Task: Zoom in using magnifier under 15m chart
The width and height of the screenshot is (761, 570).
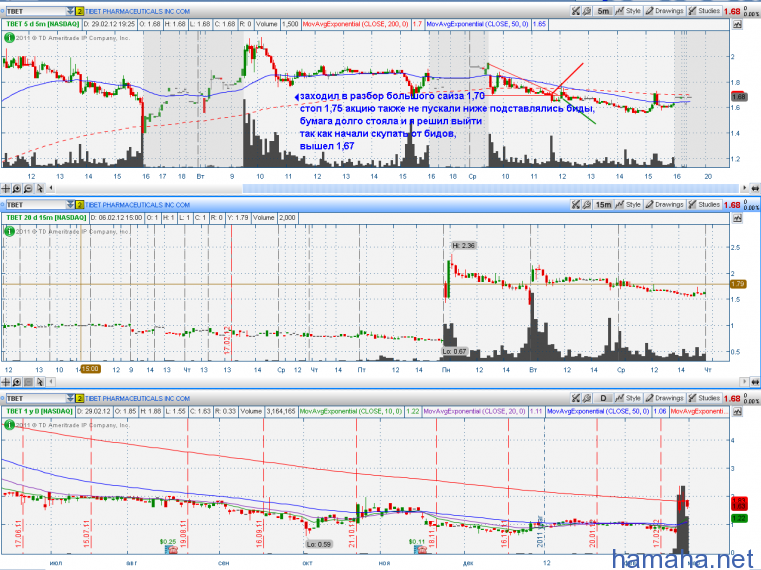Action: [17, 382]
